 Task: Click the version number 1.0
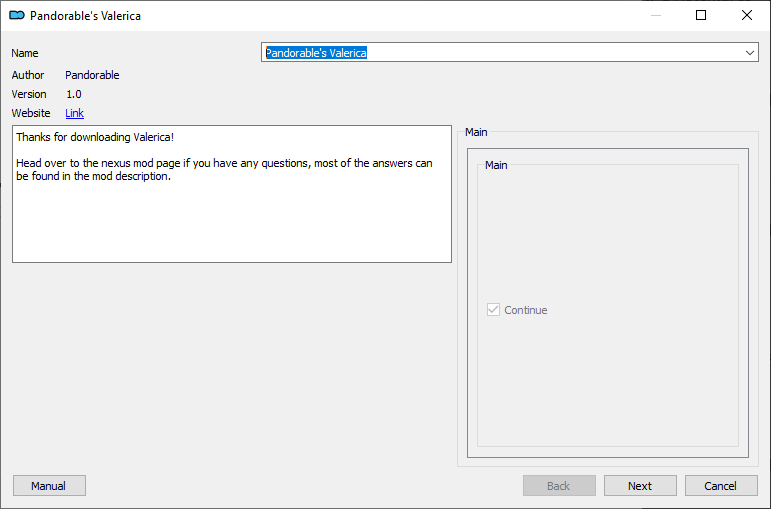pos(74,94)
